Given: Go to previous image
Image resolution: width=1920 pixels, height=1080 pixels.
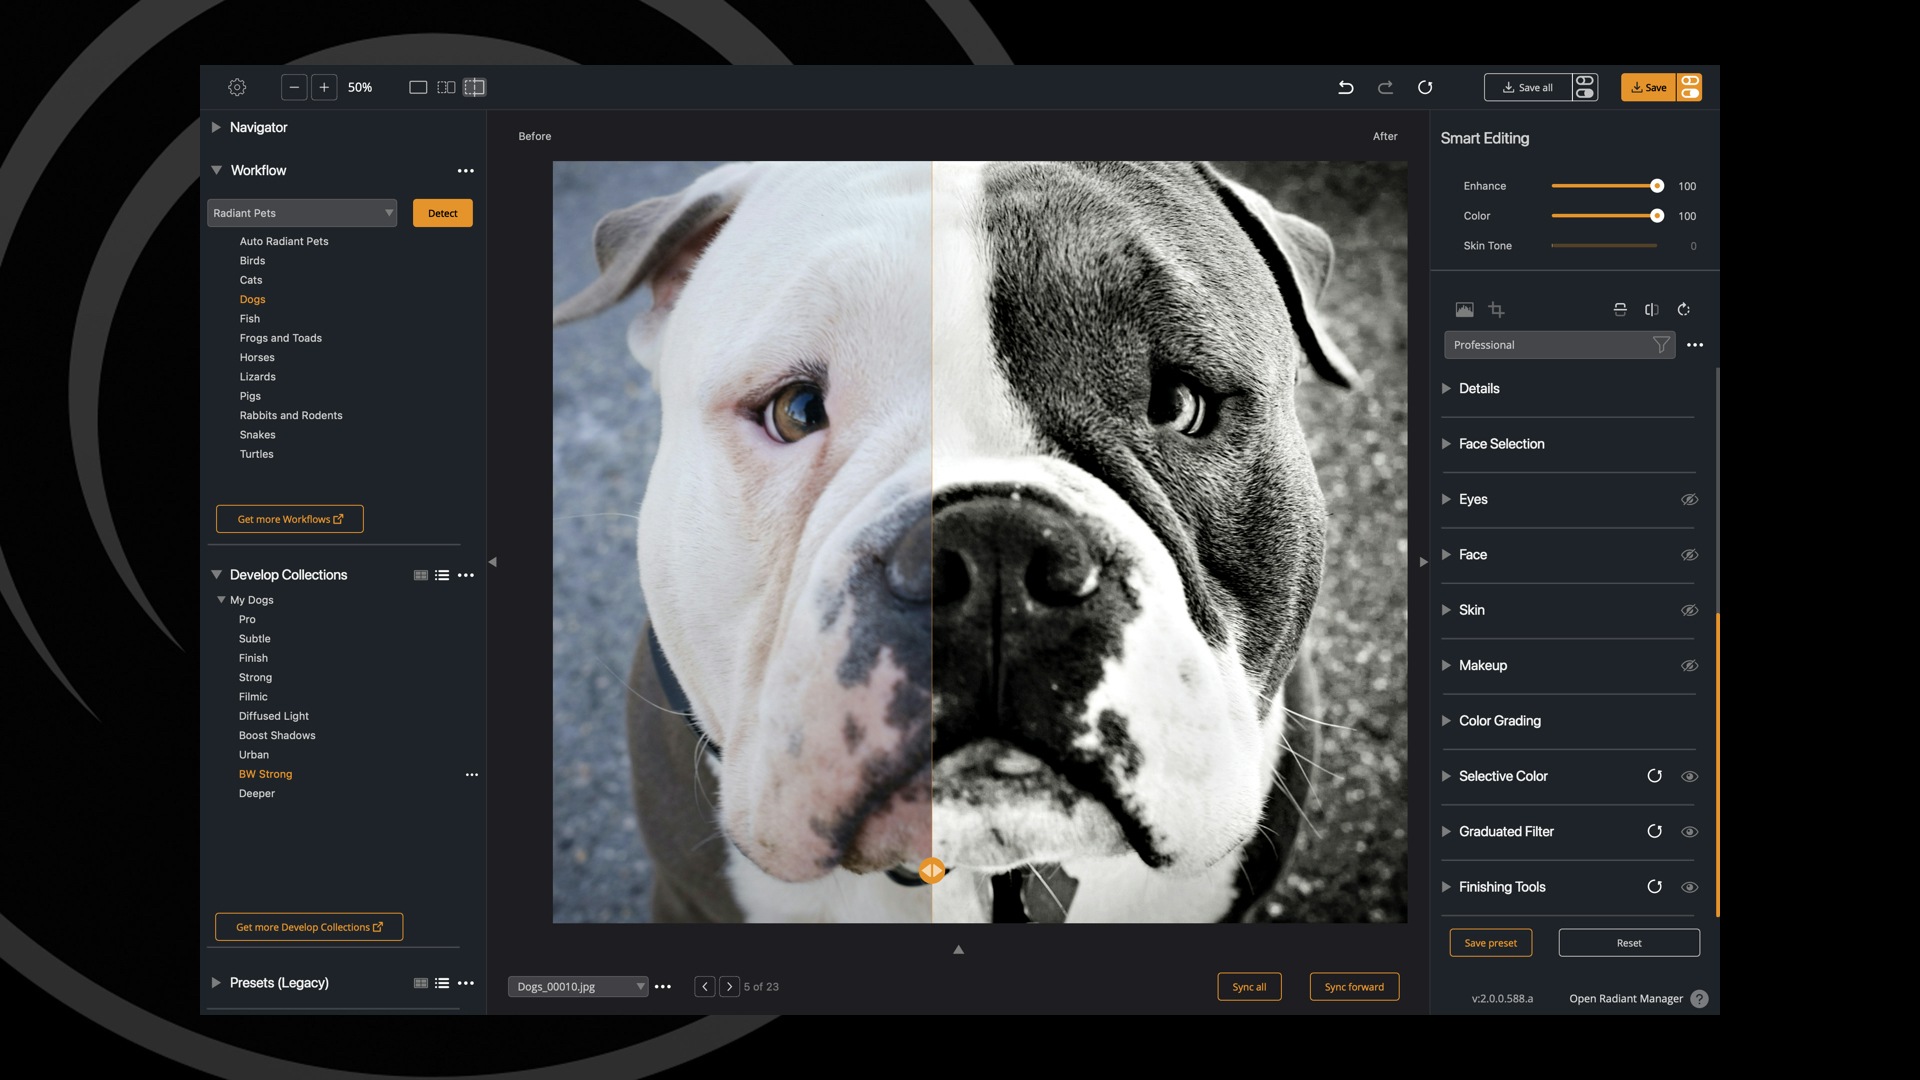Looking at the screenshot, I should (x=705, y=987).
